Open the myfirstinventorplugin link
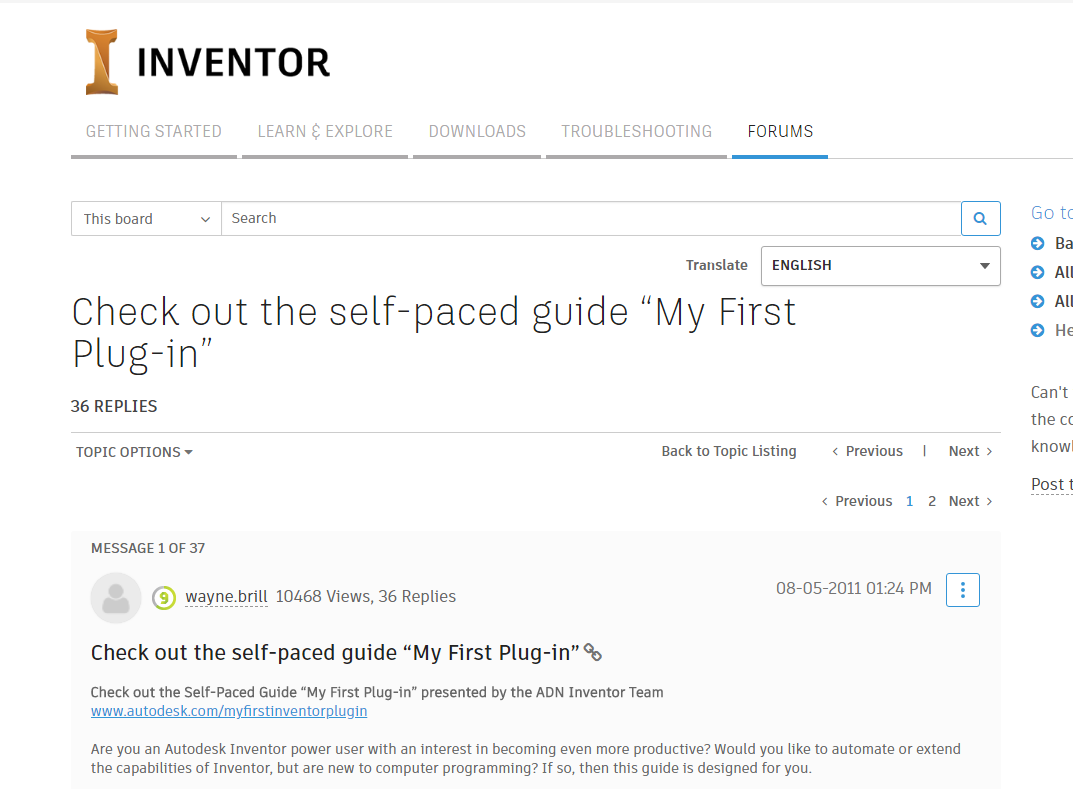 click(x=230, y=711)
